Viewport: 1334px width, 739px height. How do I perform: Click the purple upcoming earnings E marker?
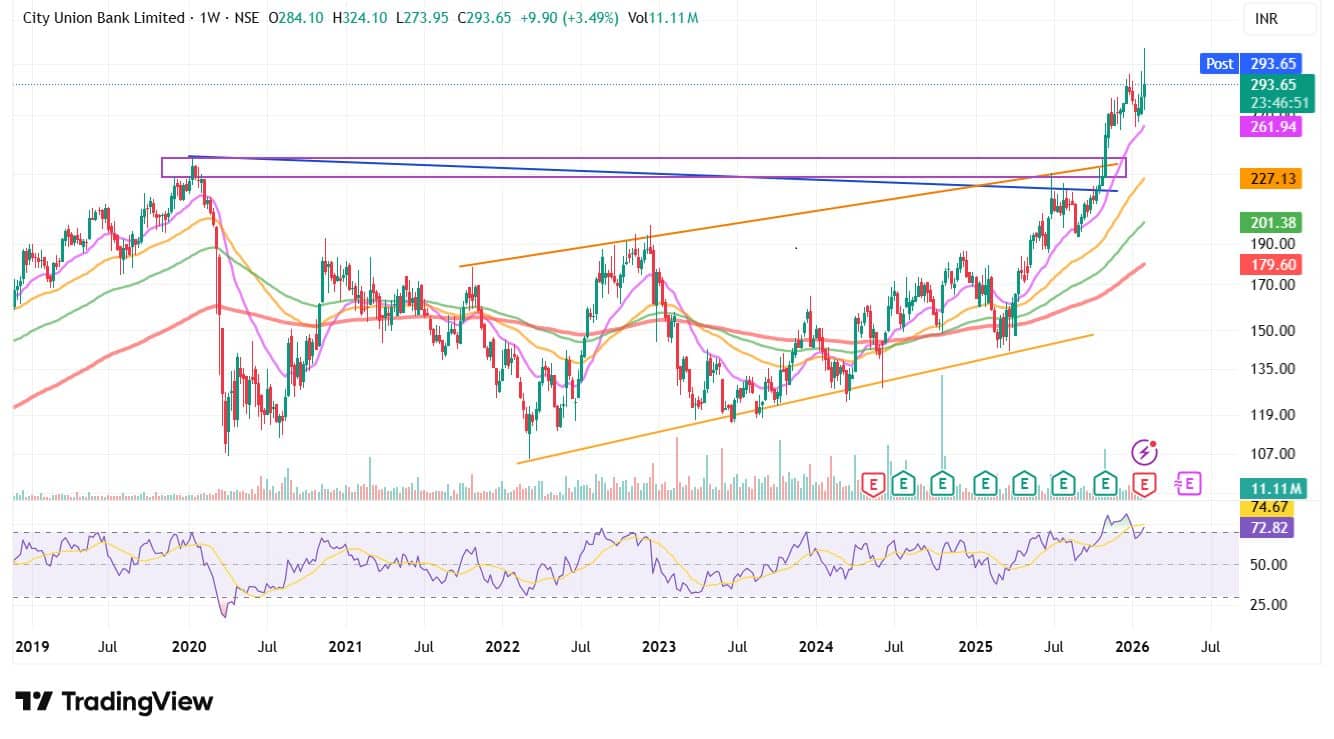(x=1188, y=483)
